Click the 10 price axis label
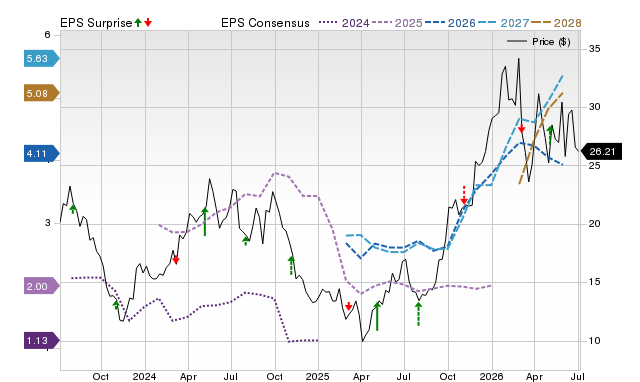Viewport: 640px width, 382px height. pos(594,341)
